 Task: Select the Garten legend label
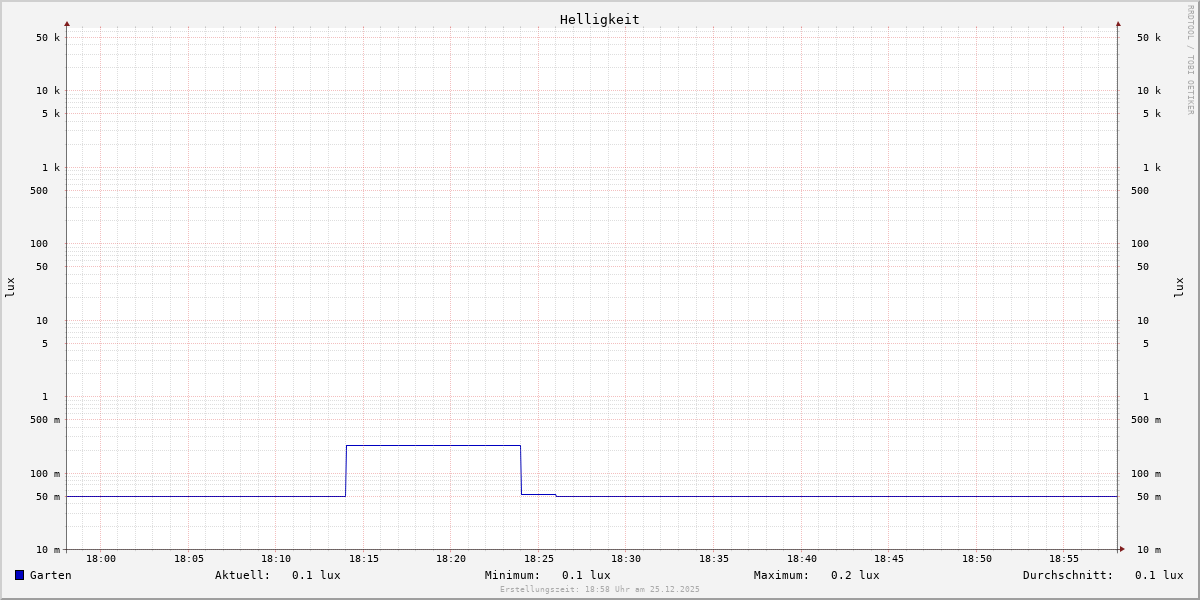click(51, 575)
